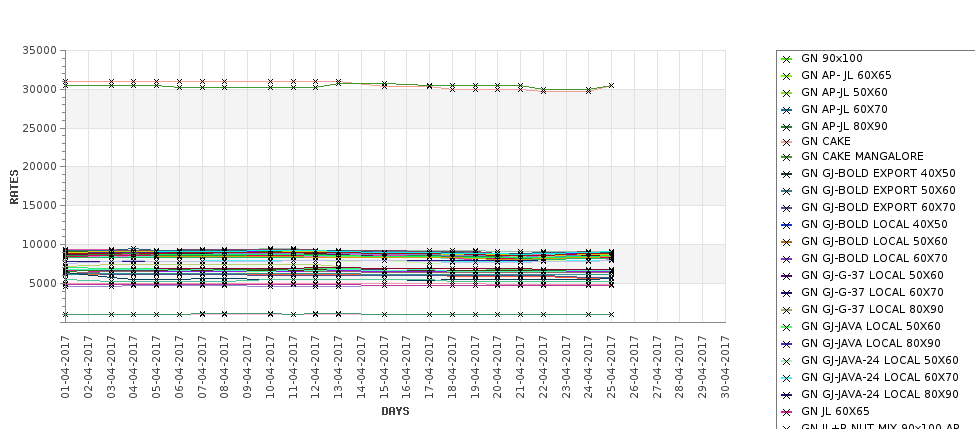Click GN GJ-BOLD EXPORT 50X60 legend marker
Screen dimensions: 975x429
point(787,191)
